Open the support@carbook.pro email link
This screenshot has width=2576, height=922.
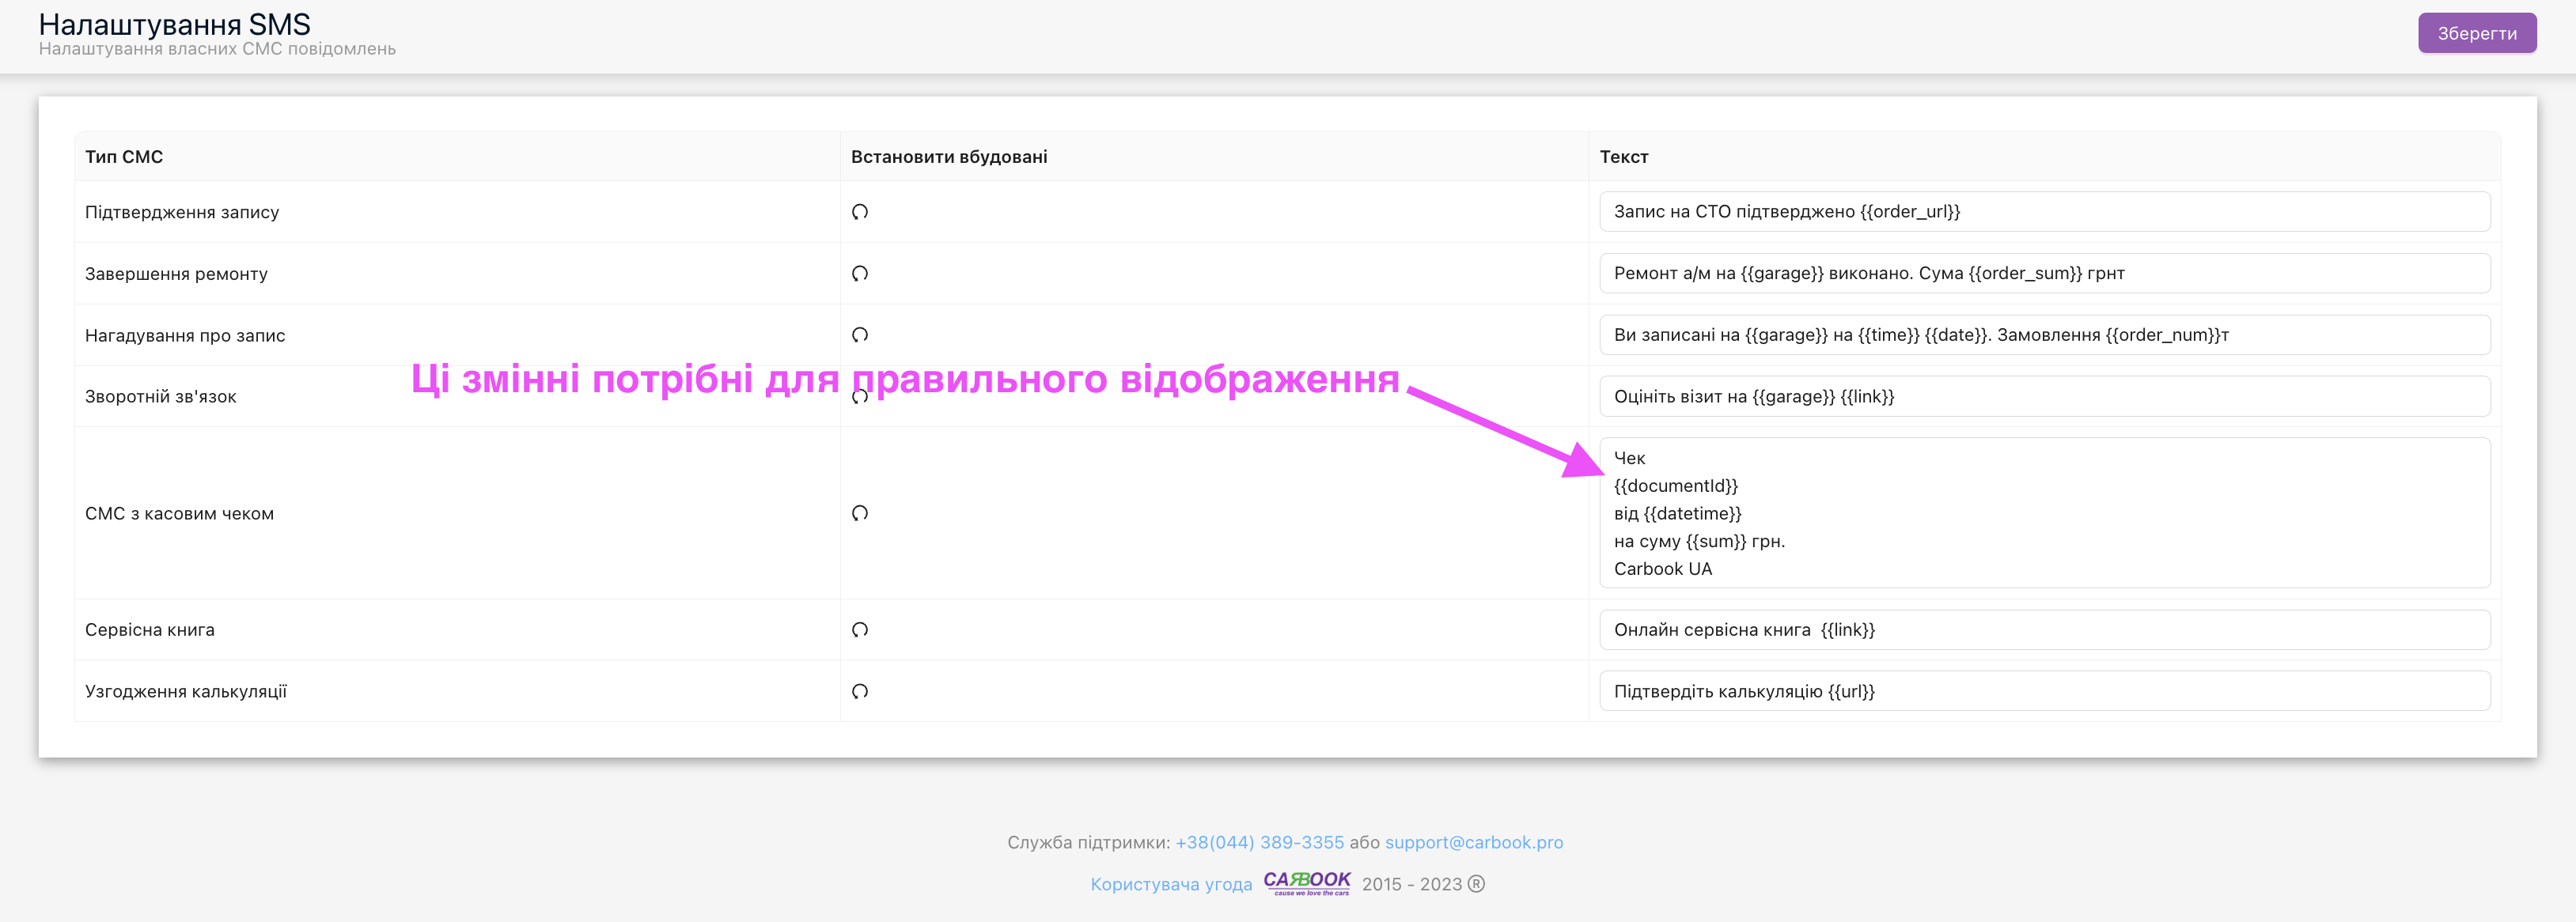pos(1473,842)
